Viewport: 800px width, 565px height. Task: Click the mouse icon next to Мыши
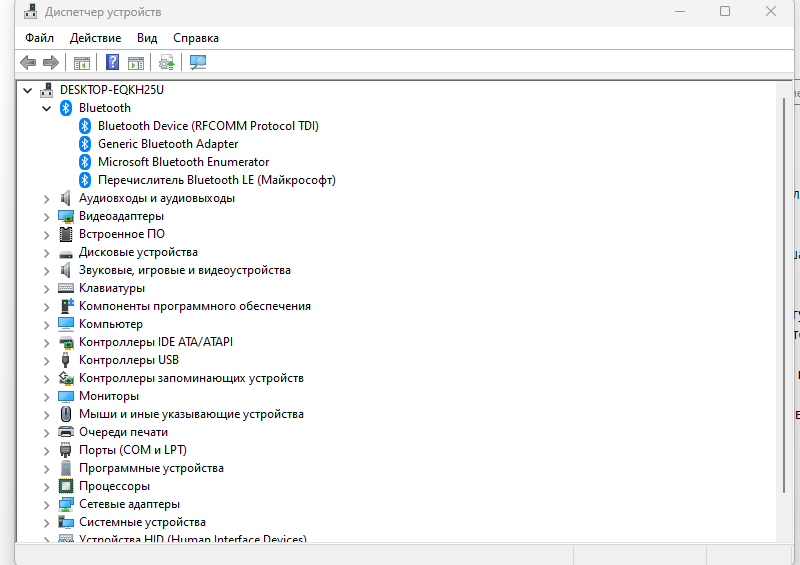(66, 414)
